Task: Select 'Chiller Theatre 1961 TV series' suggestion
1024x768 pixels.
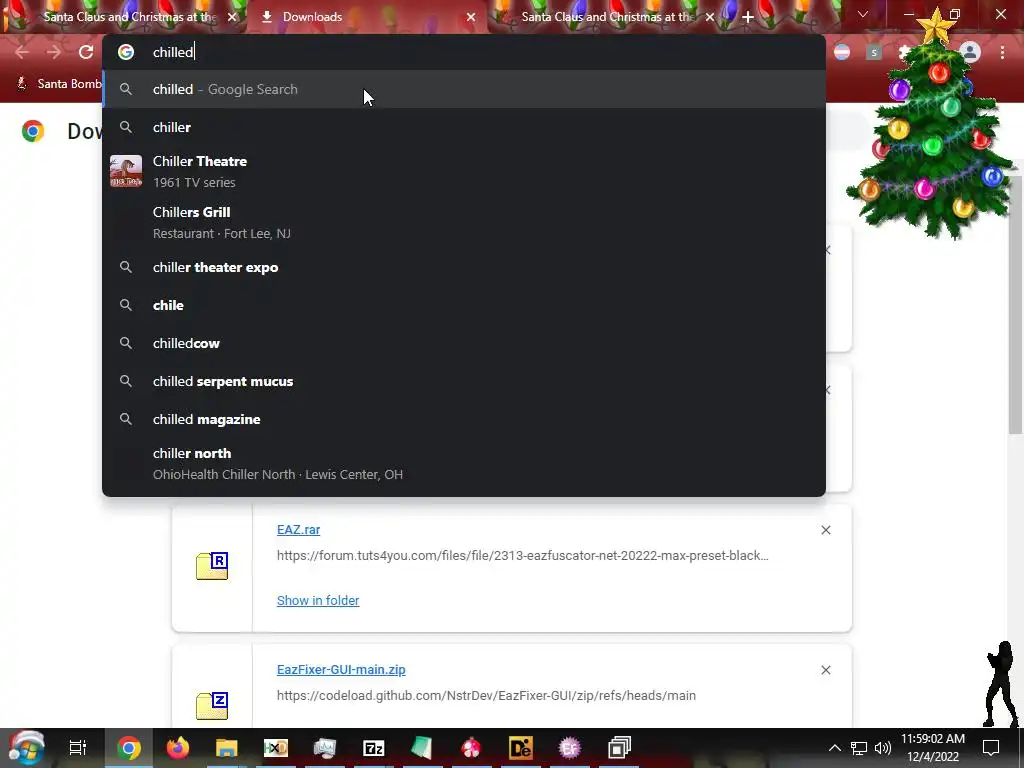Action: click(x=464, y=172)
